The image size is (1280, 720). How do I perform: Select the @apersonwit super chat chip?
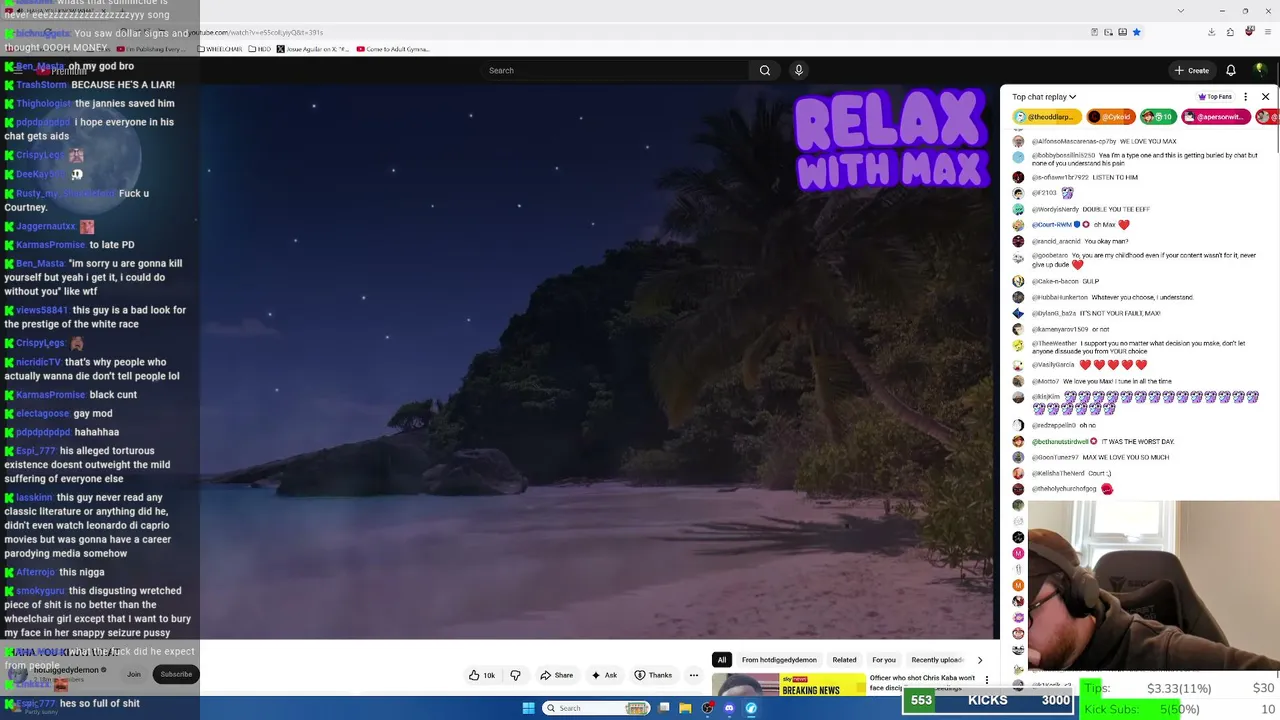pyautogui.click(x=1216, y=117)
